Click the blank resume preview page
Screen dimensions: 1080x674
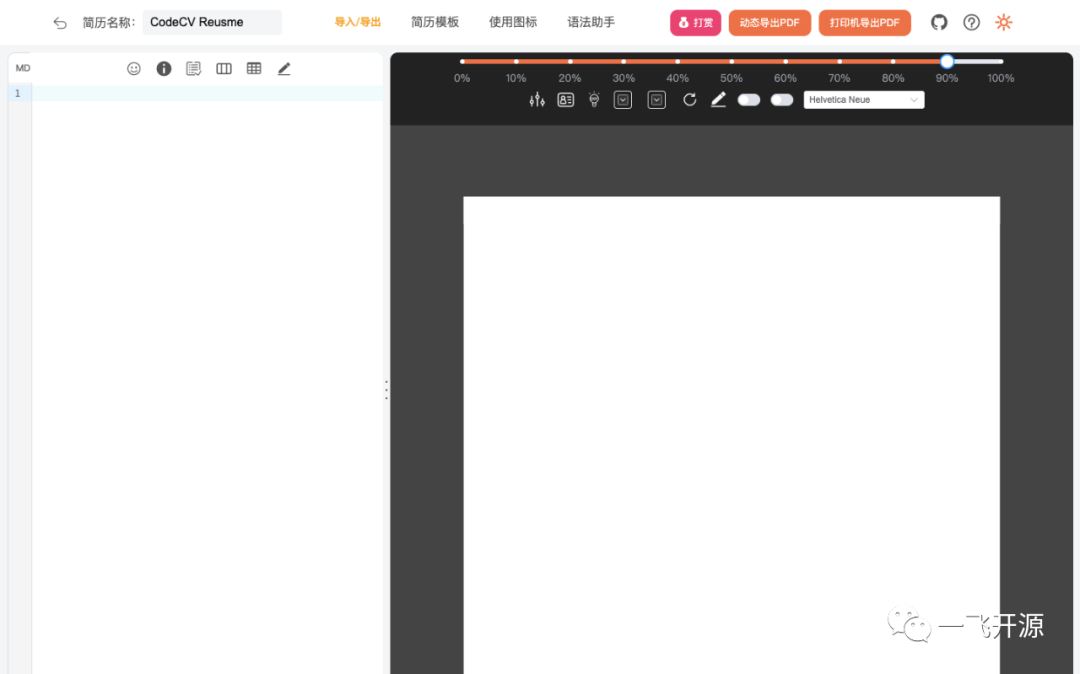click(731, 435)
